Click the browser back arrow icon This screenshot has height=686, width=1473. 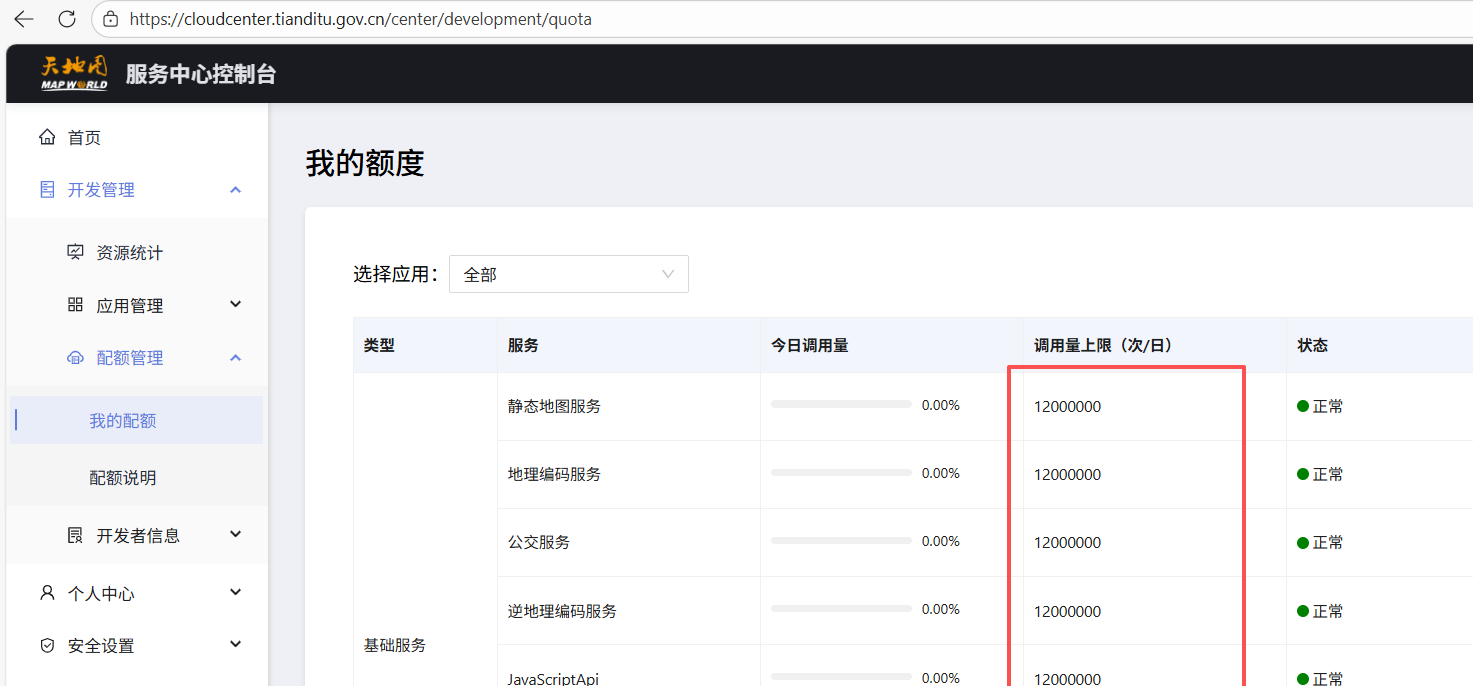[24, 19]
